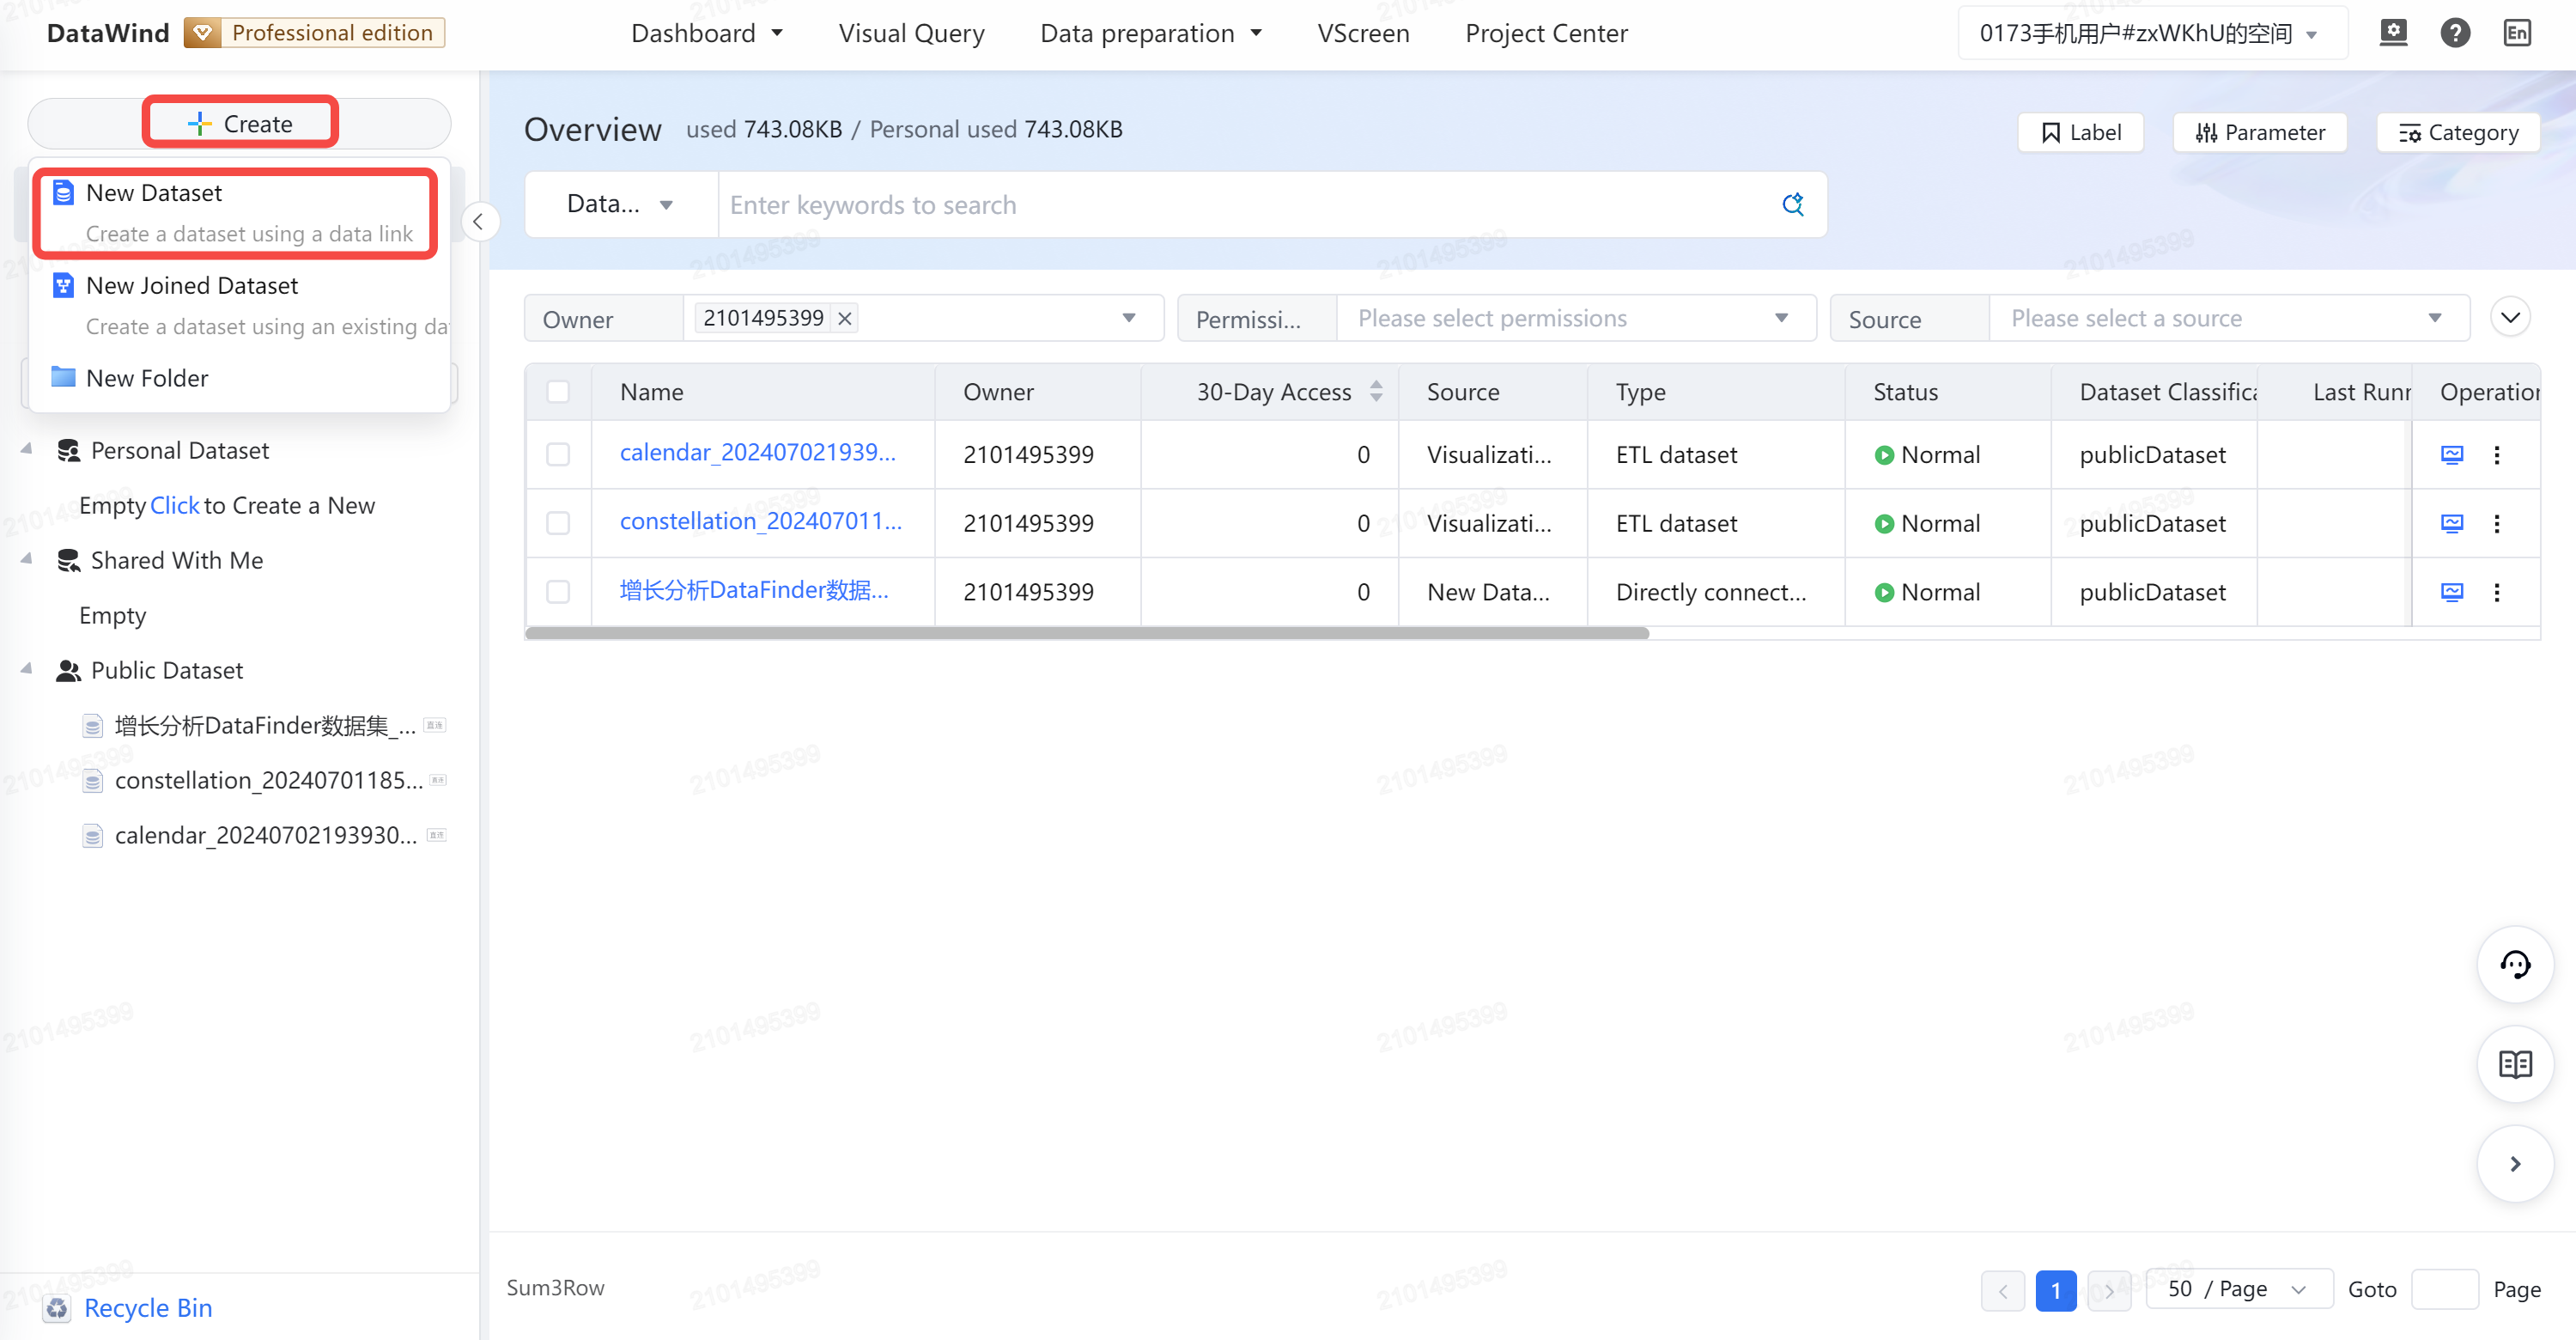Go to Visual Query tab
2576x1340 pixels.
[911, 33]
